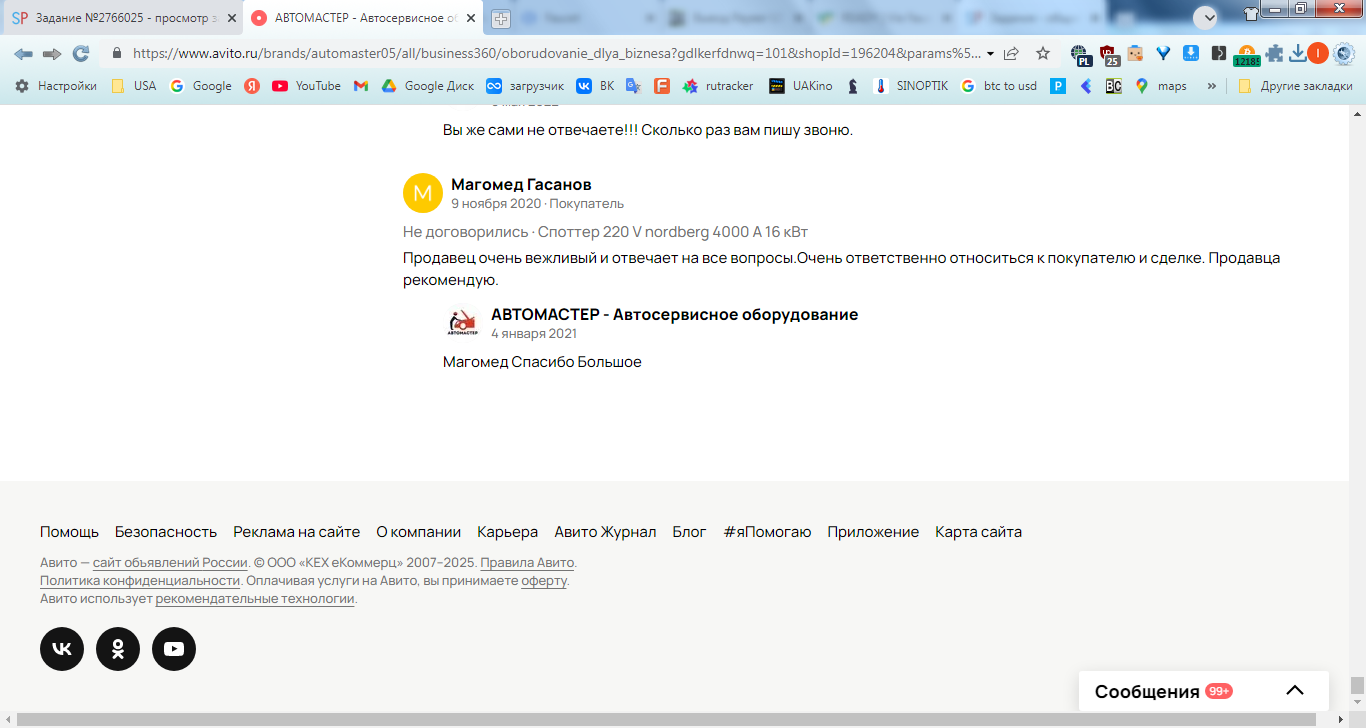This screenshot has width=1366, height=728.
Task: Open the Сообщения messages button
Action: (1204, 691)
